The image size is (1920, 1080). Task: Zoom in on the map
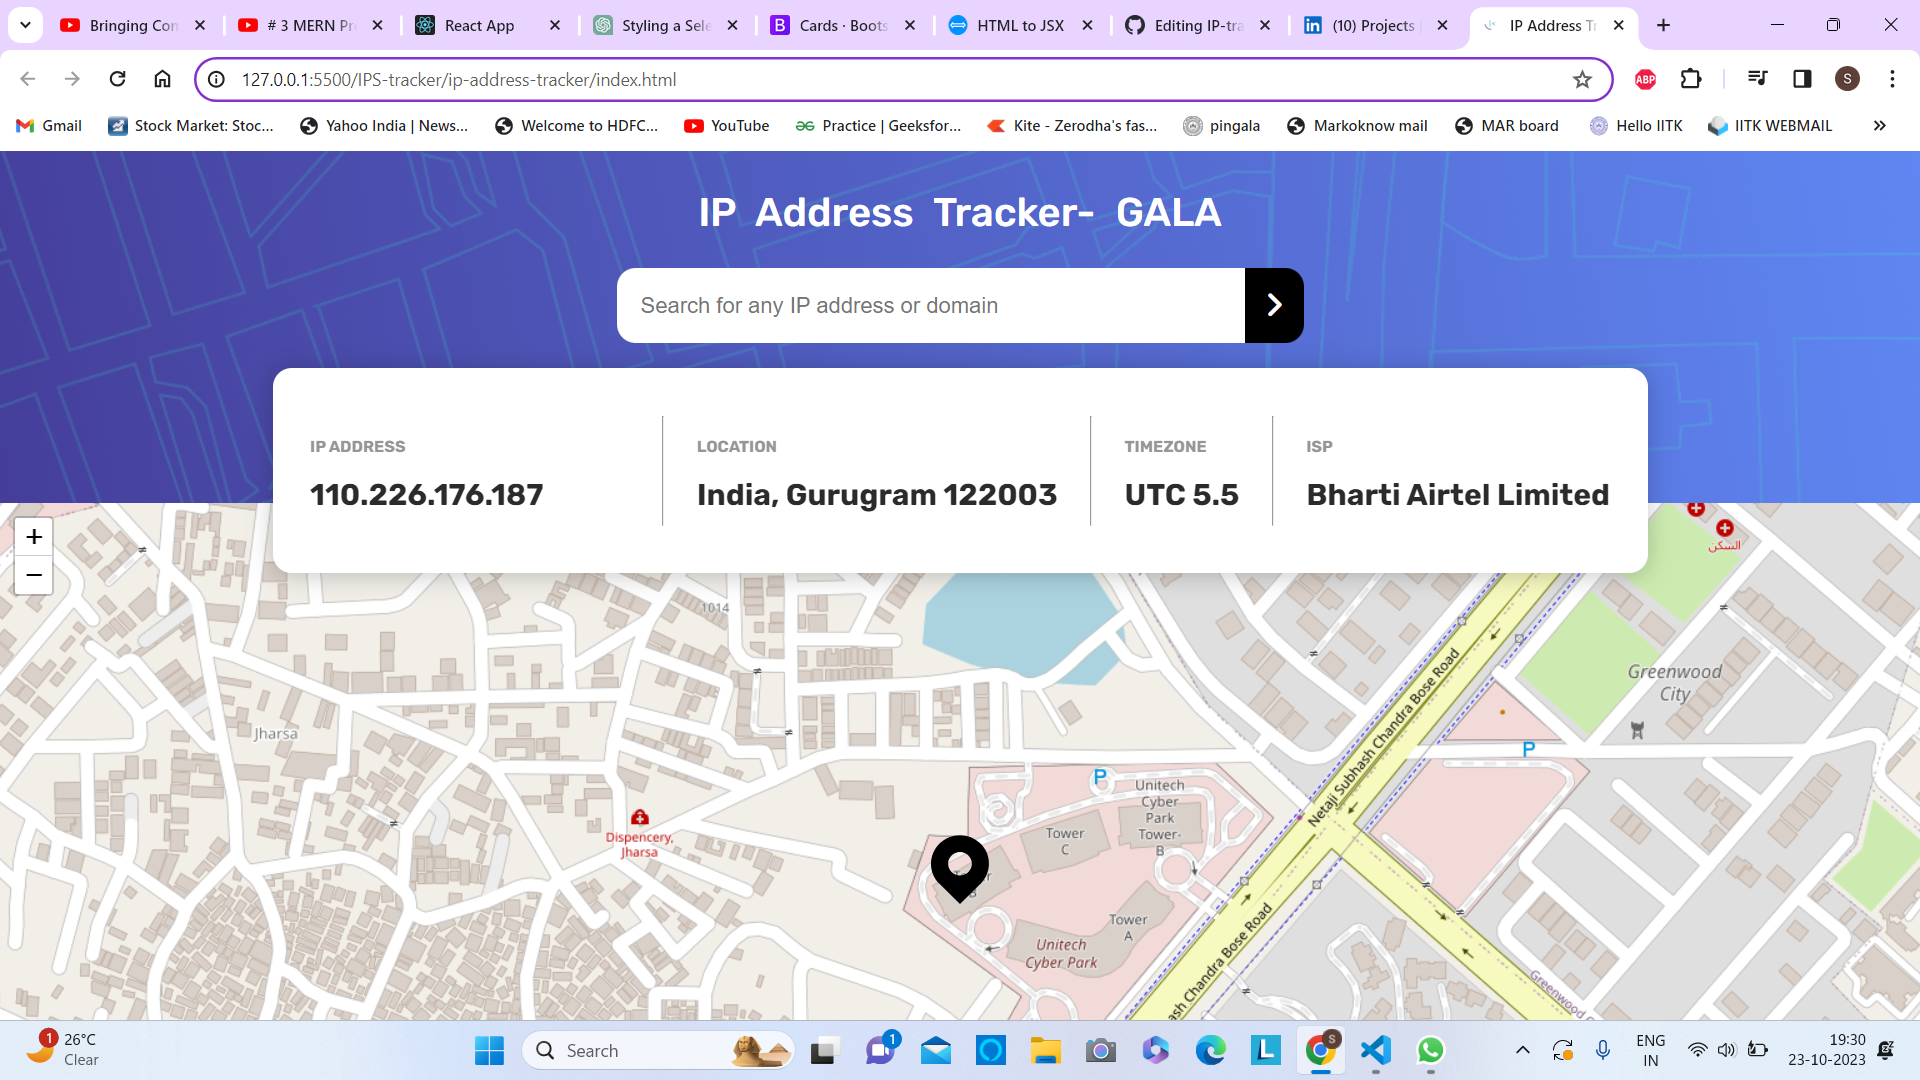33,536
